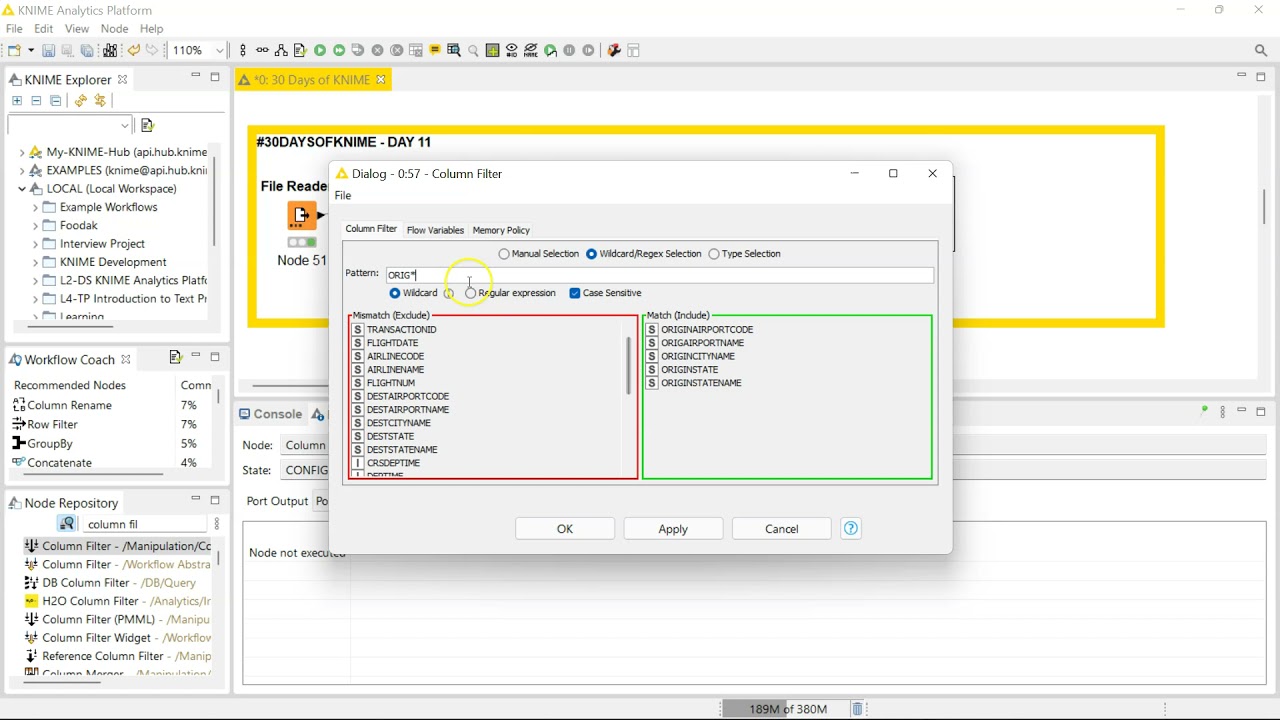Click the Refresh icon in KNIME Explorer
This screenshot has width=1280, height=720.
tap(80, 101)
